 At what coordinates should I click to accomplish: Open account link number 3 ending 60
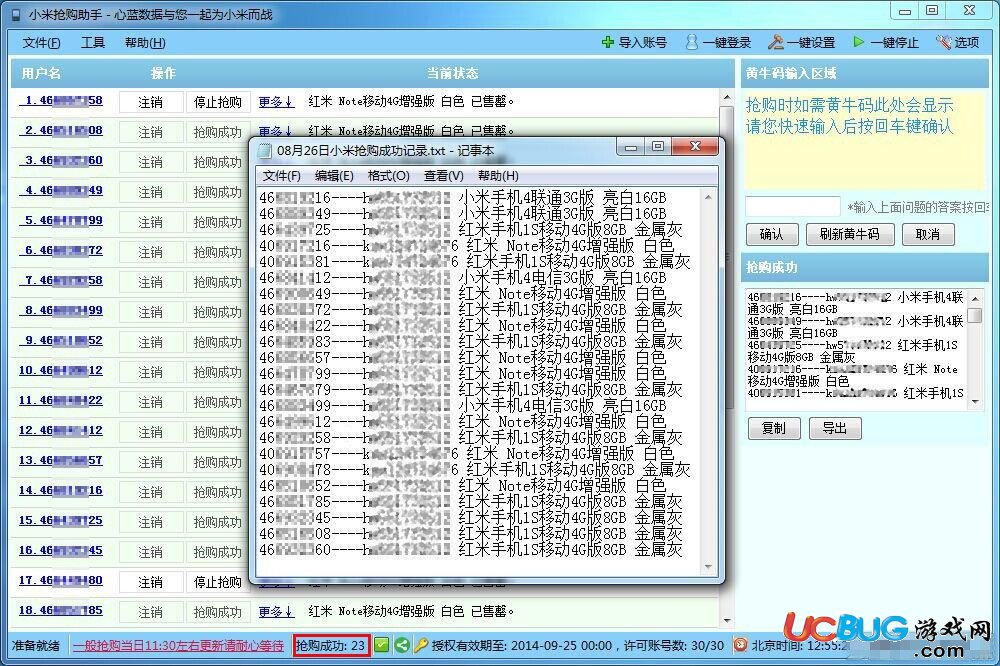[x=63, y=160]
